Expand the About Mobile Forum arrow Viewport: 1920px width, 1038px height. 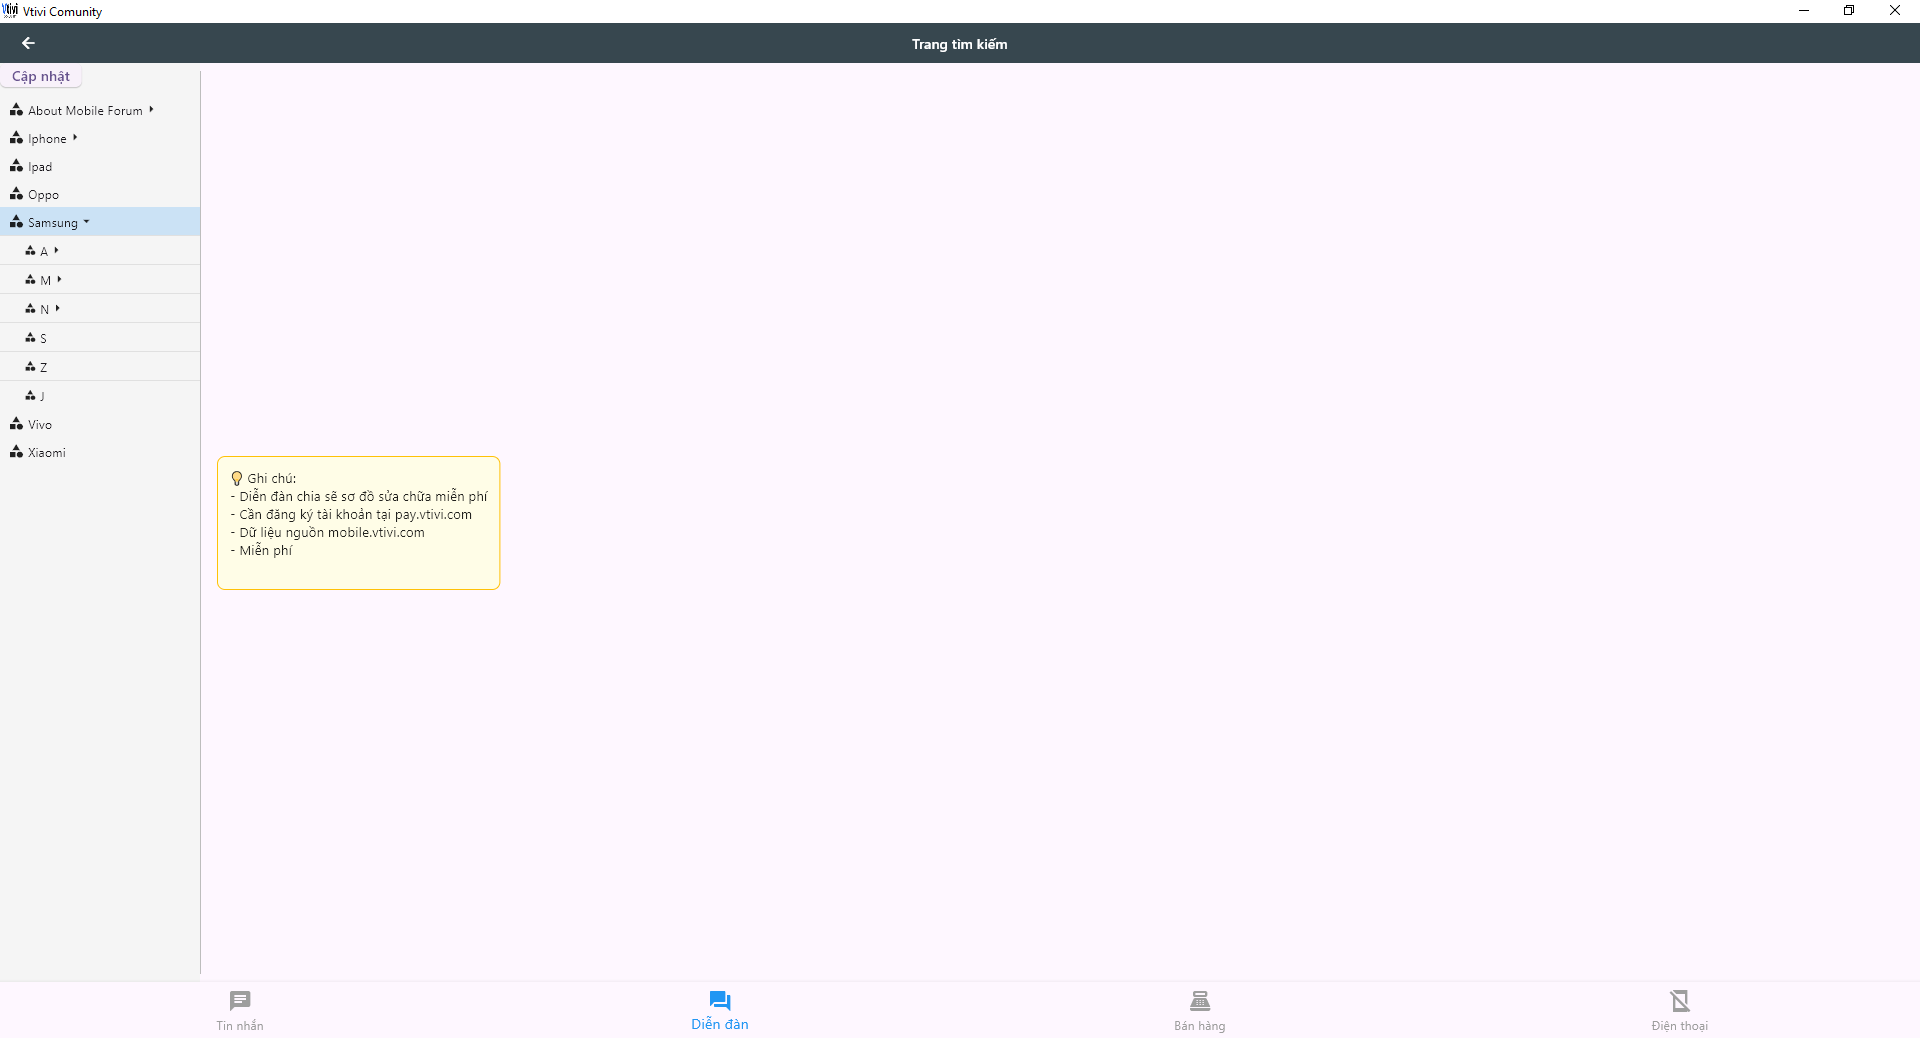pos(151,110)
